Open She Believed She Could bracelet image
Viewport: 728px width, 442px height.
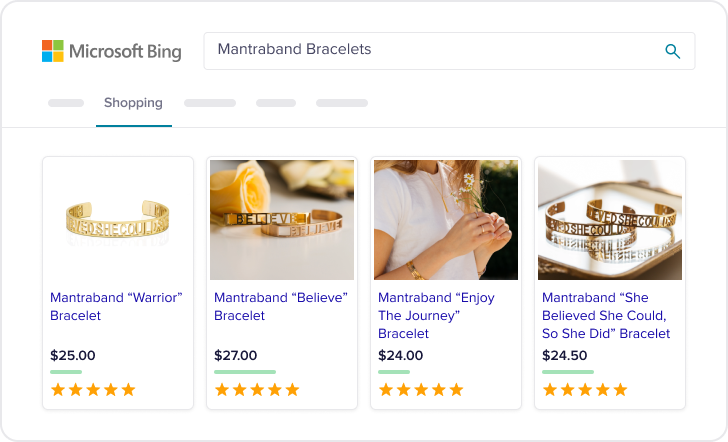(x=610, y=220)
